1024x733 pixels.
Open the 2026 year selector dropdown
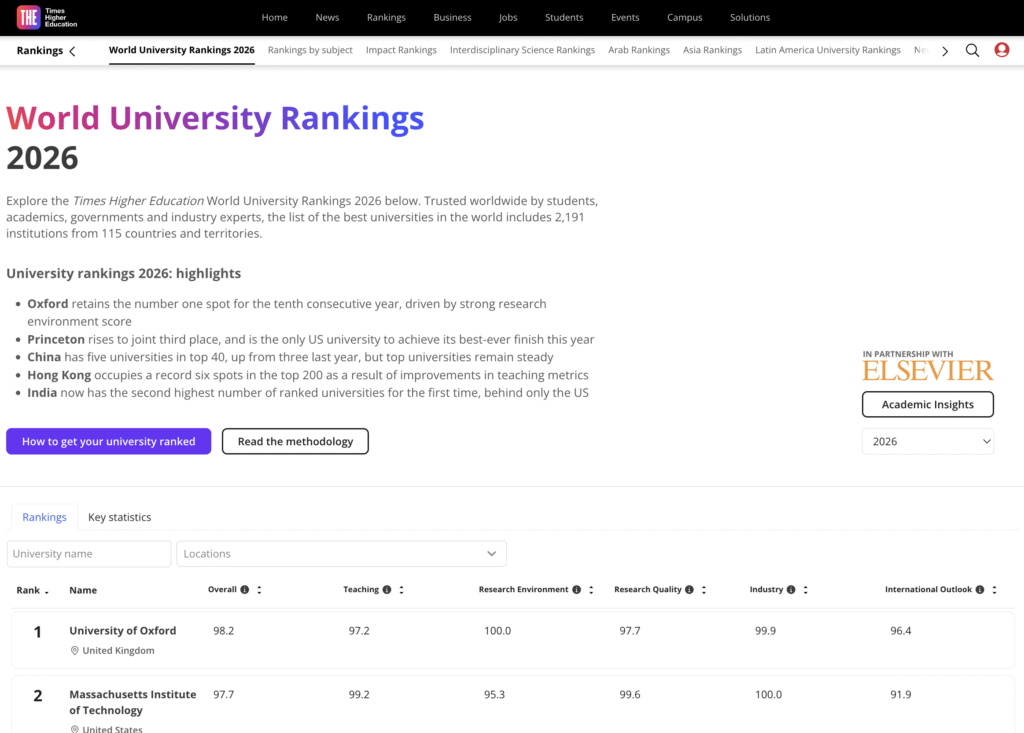tap(927, 441)
